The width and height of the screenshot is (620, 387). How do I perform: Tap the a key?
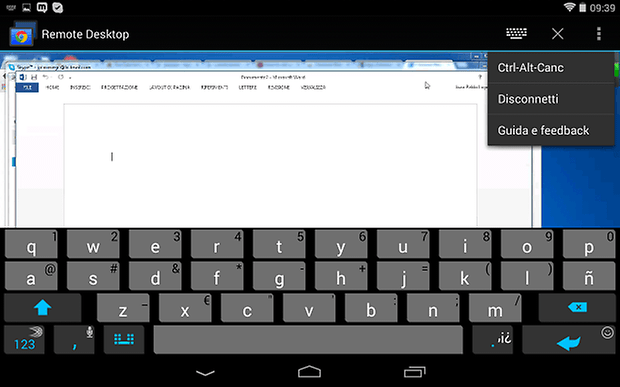point(31,276)
